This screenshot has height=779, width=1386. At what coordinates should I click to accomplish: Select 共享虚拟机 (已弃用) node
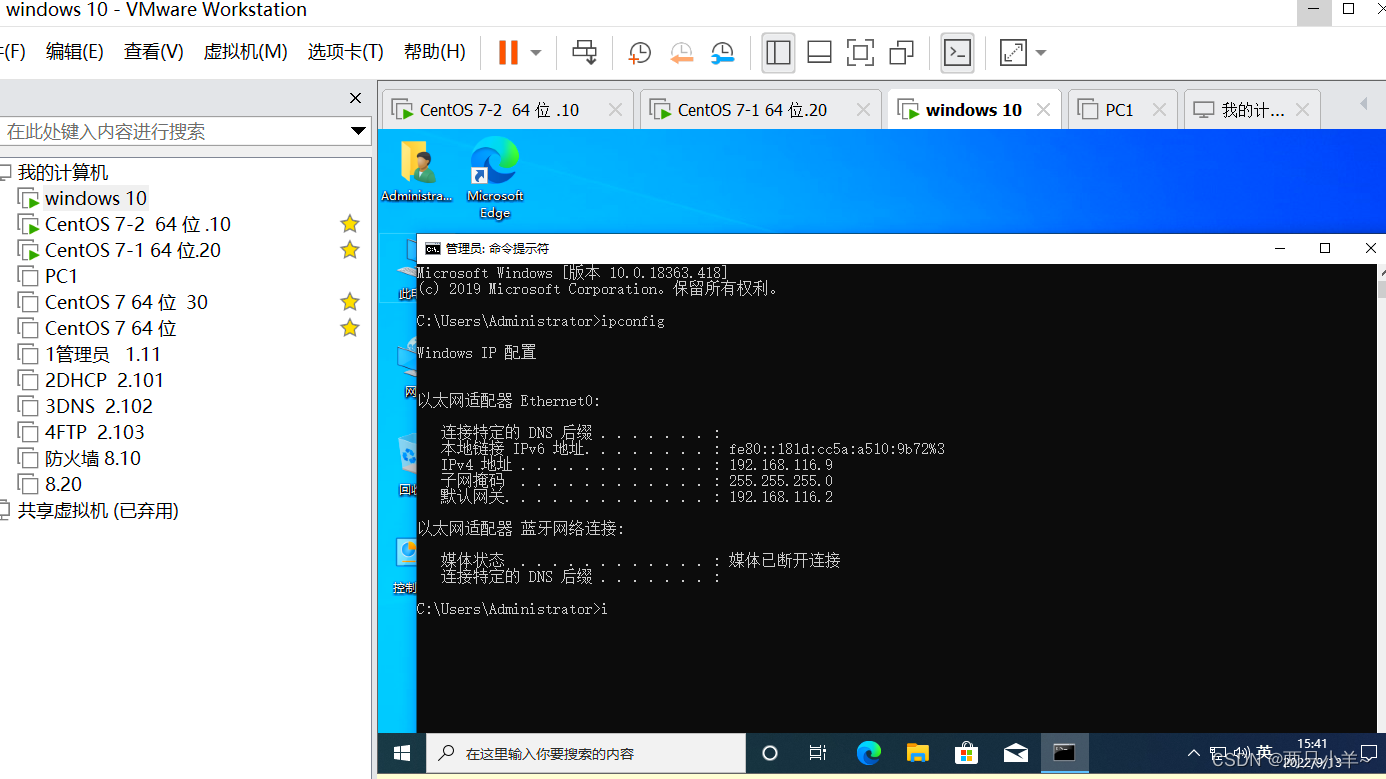[x=98, y=510]
